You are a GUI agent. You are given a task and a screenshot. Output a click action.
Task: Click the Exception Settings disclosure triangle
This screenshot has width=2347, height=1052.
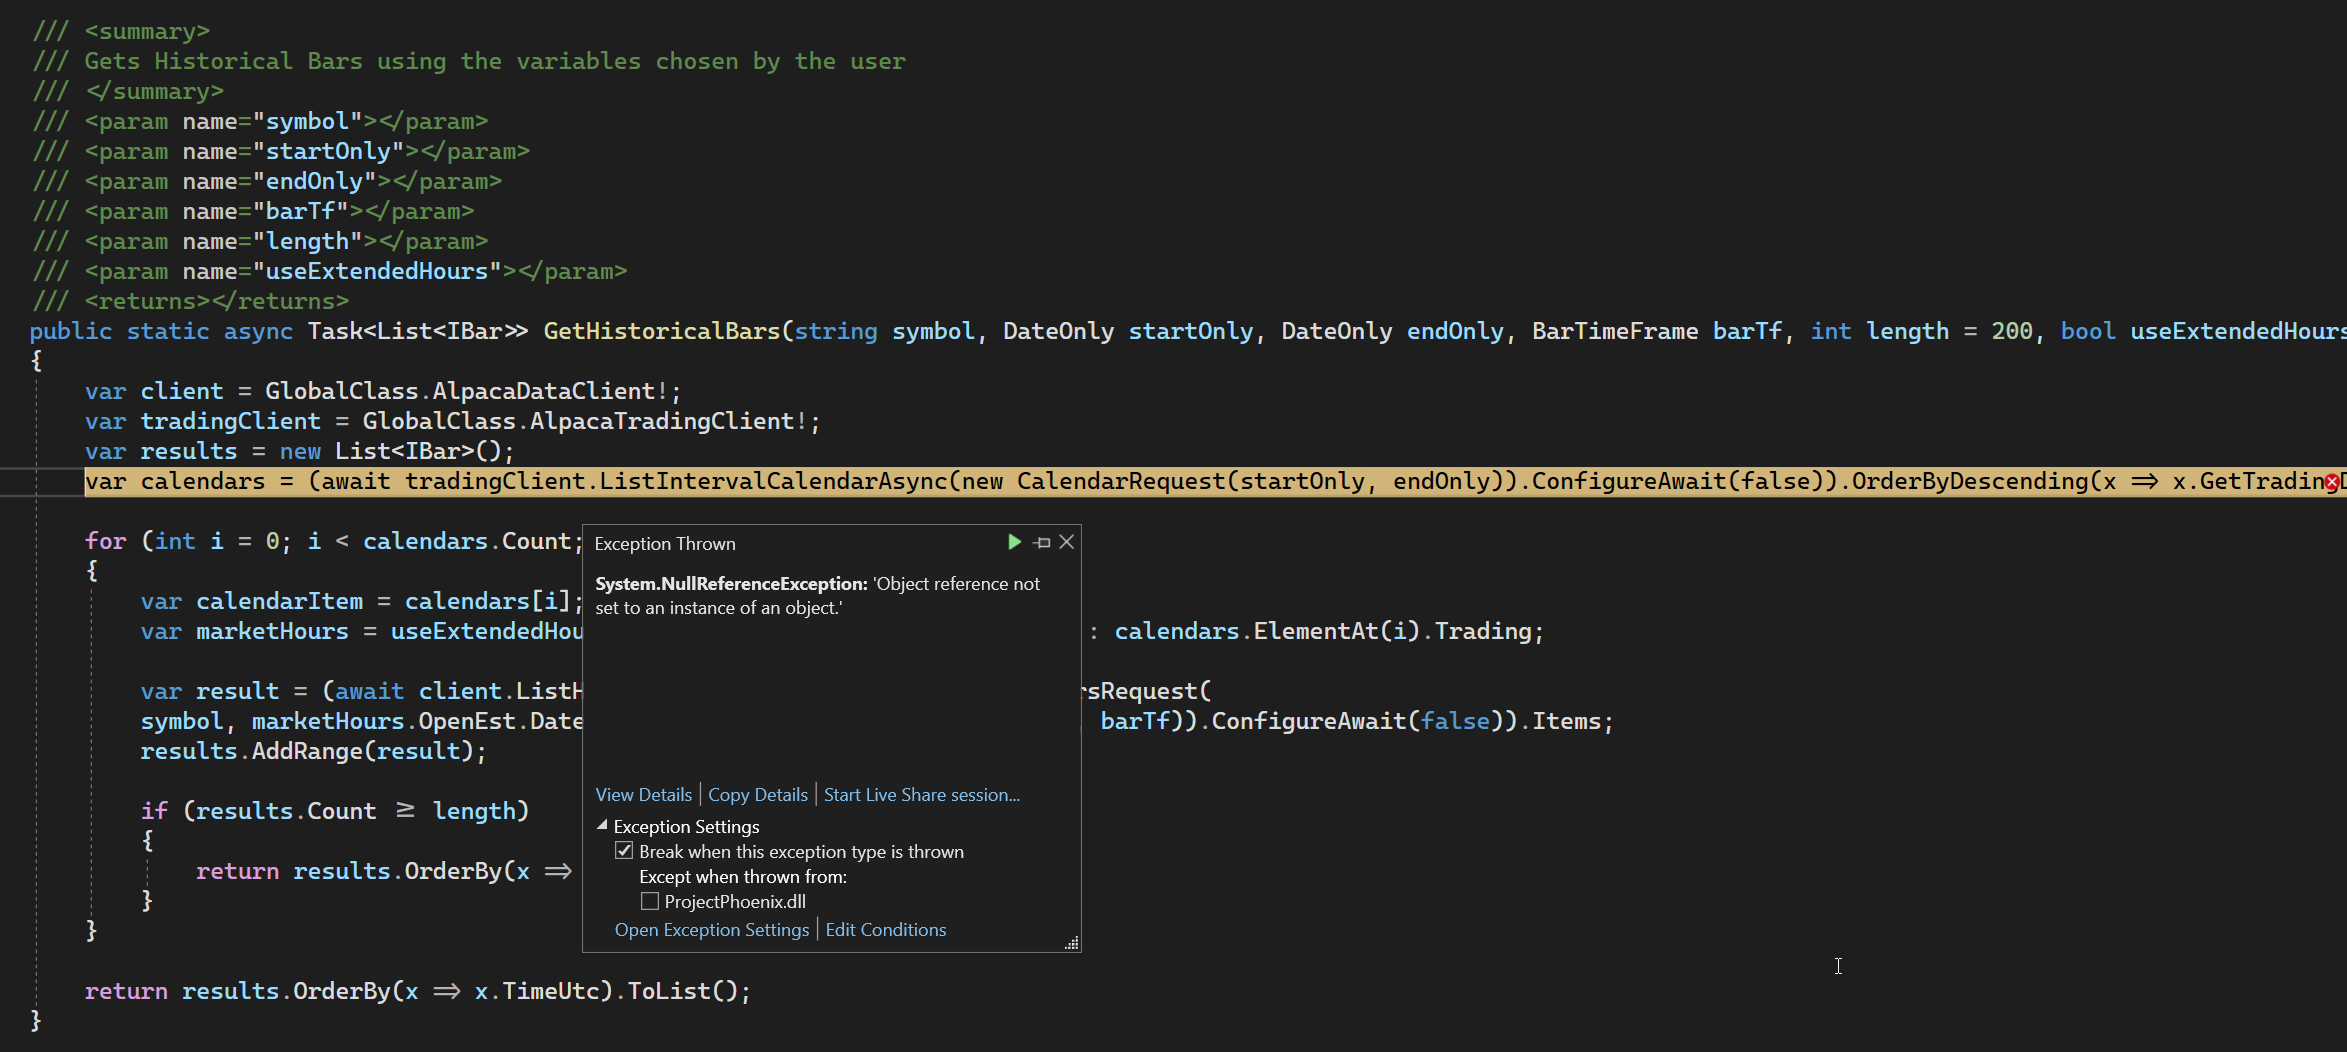pos(602,826)
